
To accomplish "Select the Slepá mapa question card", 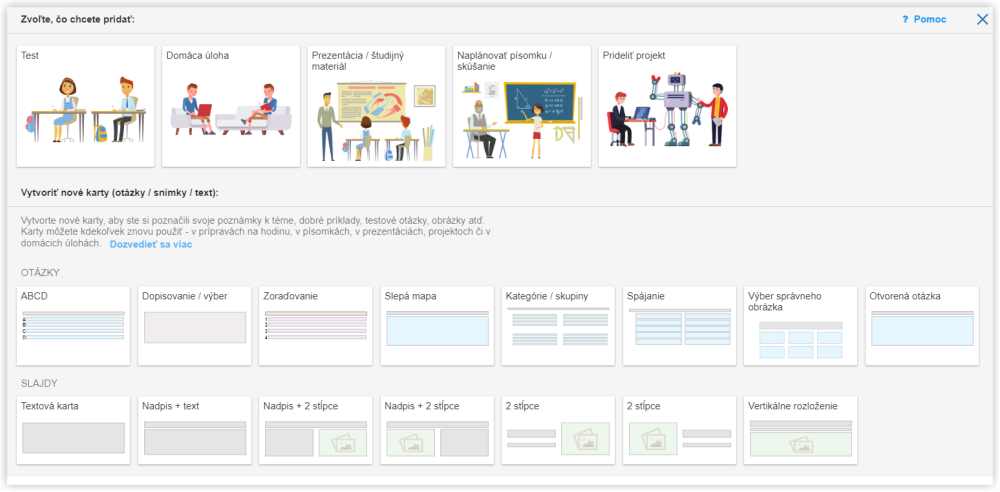I will 437,326.
